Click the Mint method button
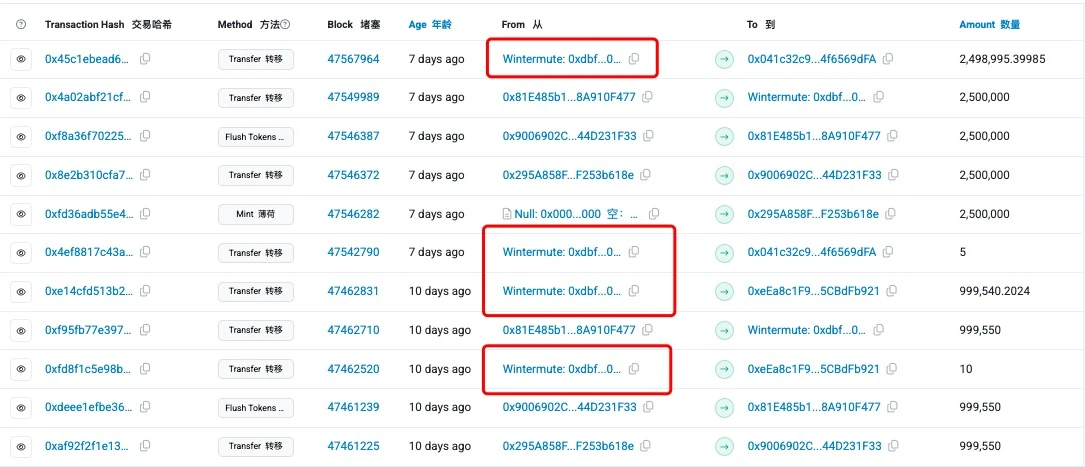The image size is (1085, 467). (x=255, y=214)
